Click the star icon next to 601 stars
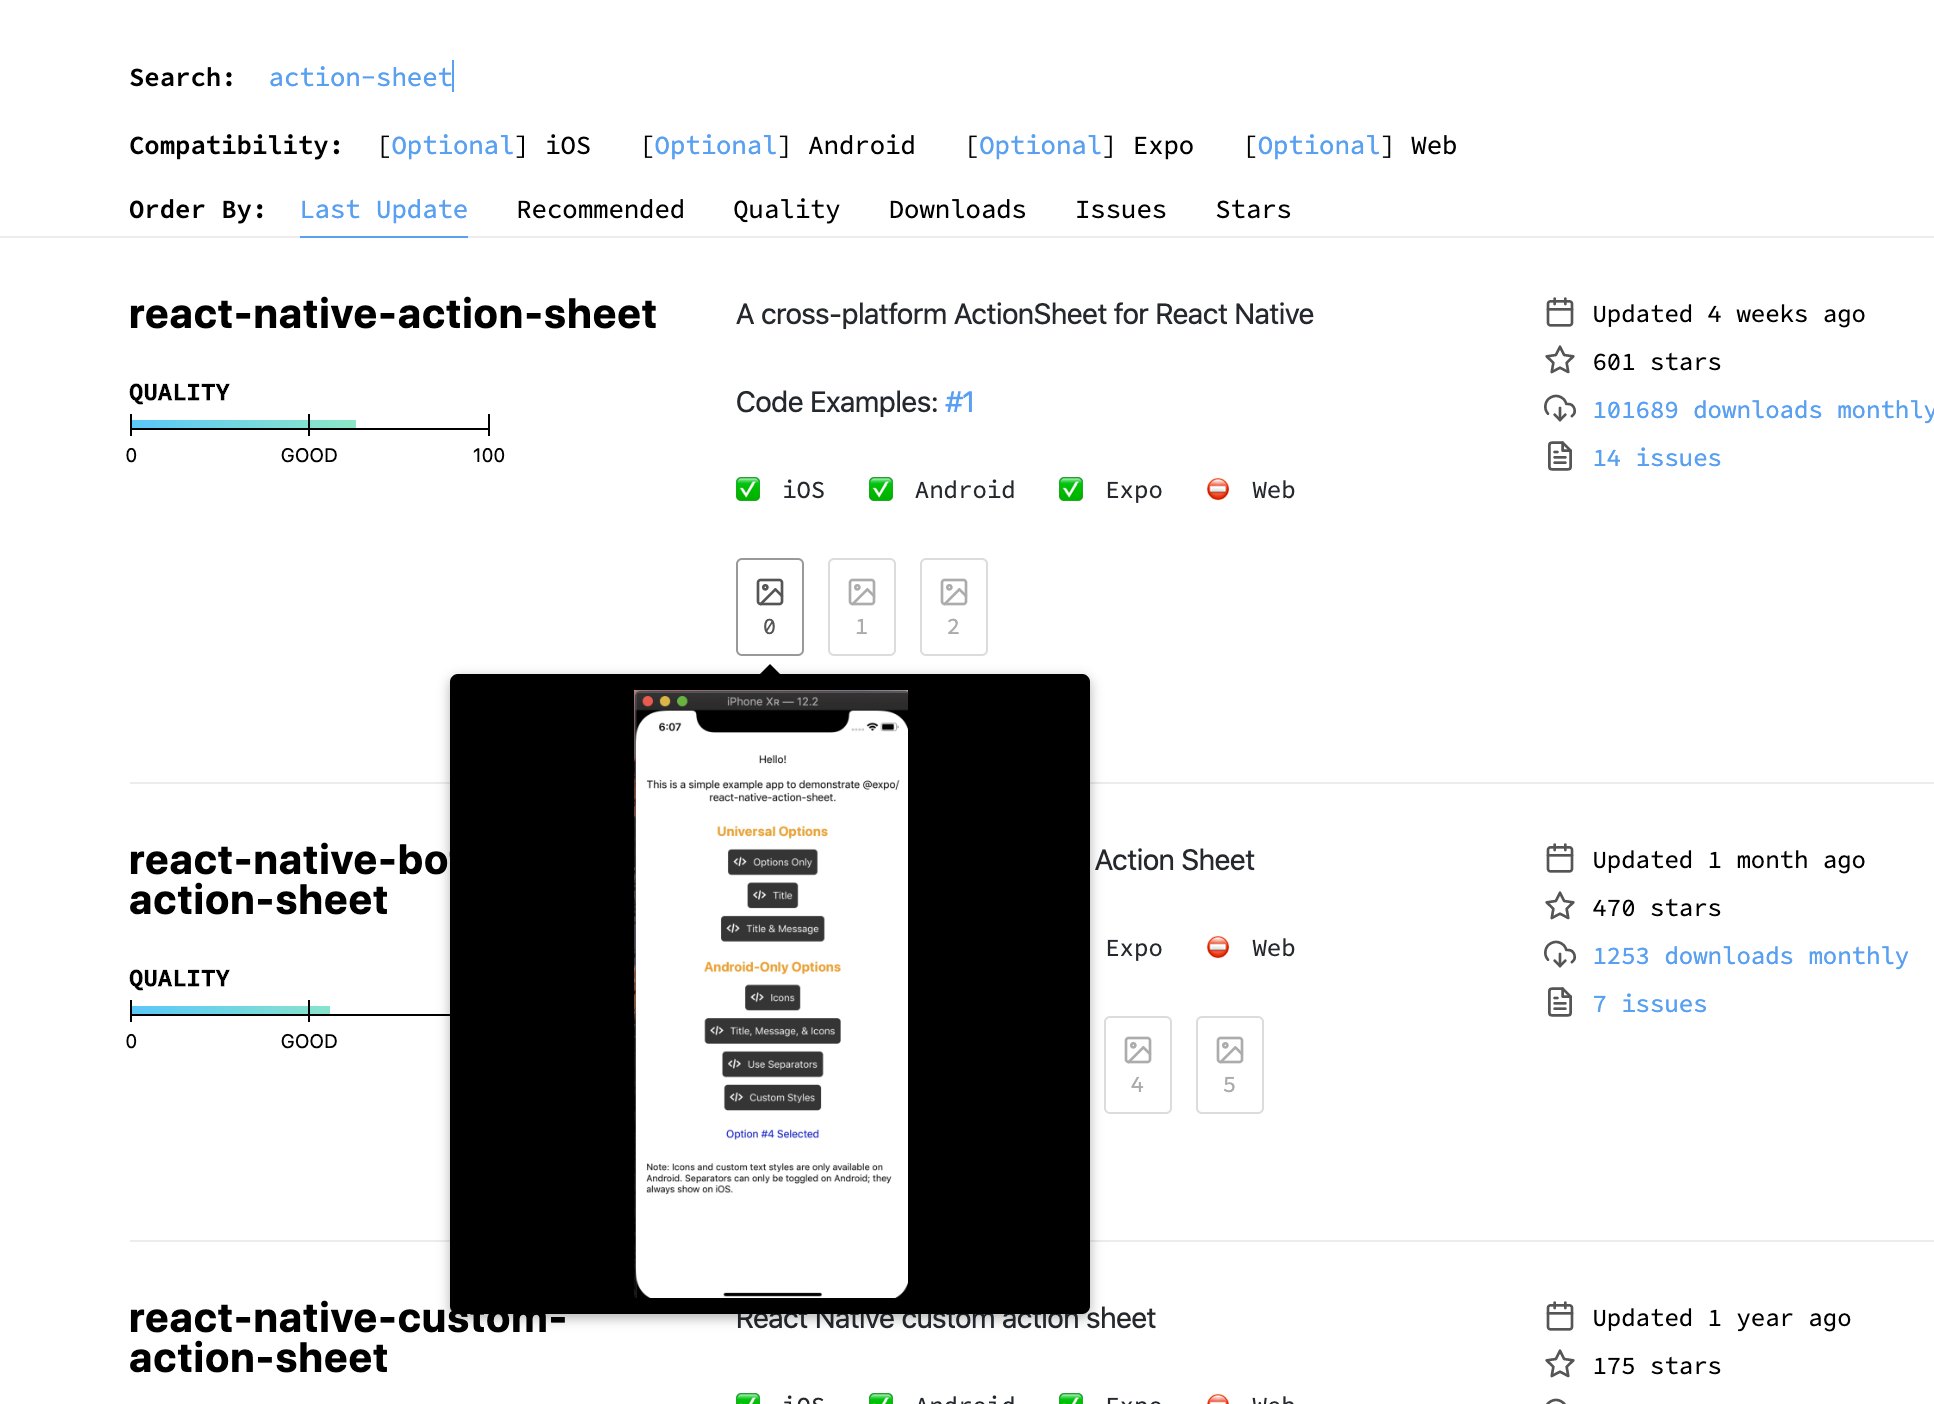The height and width of the screenshot is (1404, 1934). [1560, 361]
